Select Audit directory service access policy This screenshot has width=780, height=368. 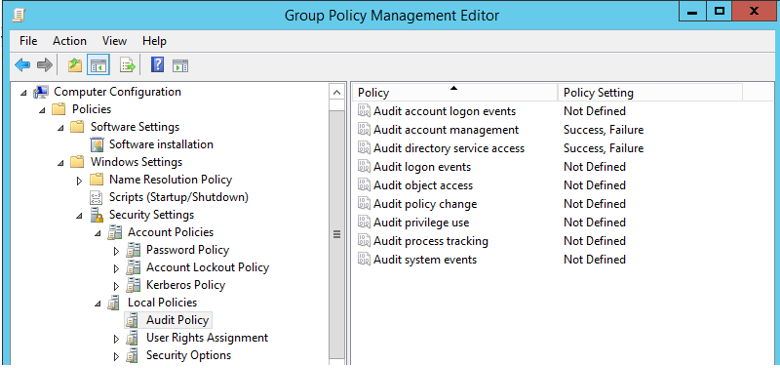click(x=449, y=148)
